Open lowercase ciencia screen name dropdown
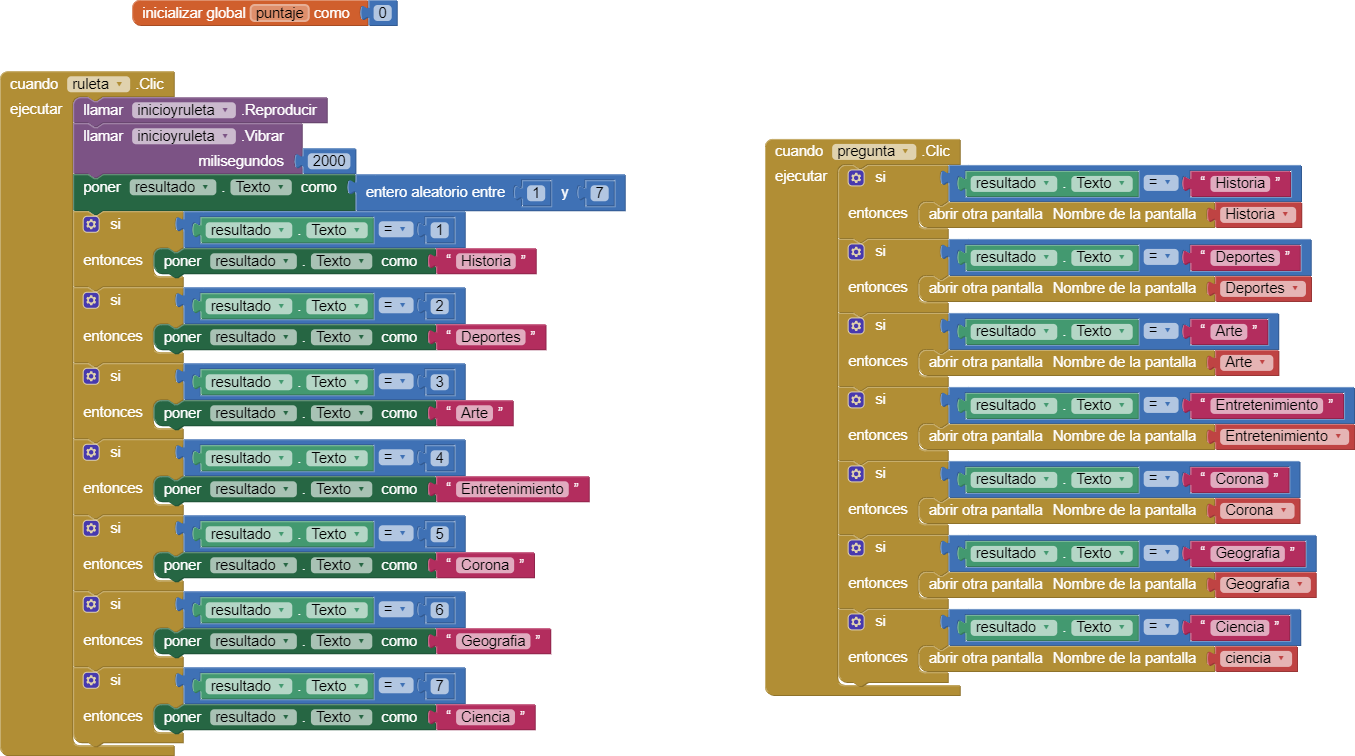 (1256, 658)
